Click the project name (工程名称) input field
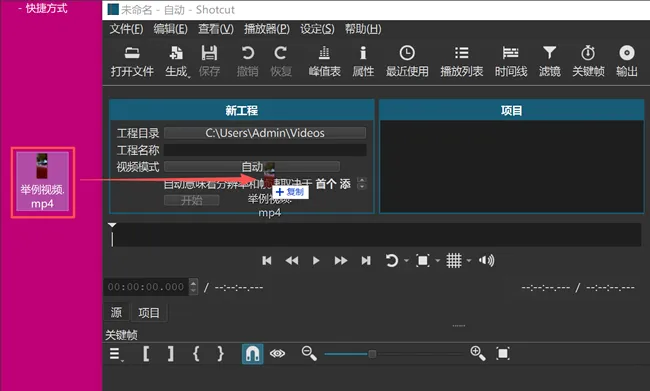The width and height of the screenshot is (650, 391). pos(265,150)
